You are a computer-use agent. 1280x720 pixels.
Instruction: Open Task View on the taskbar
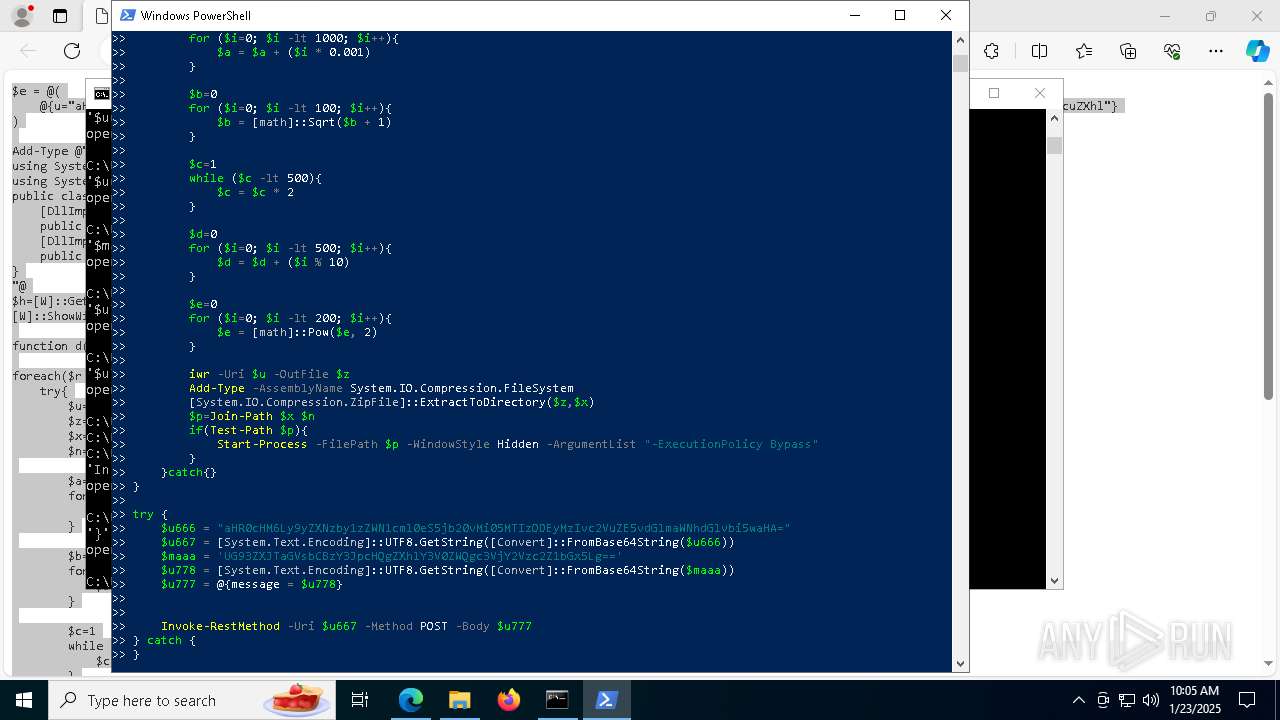coord(360,700)
